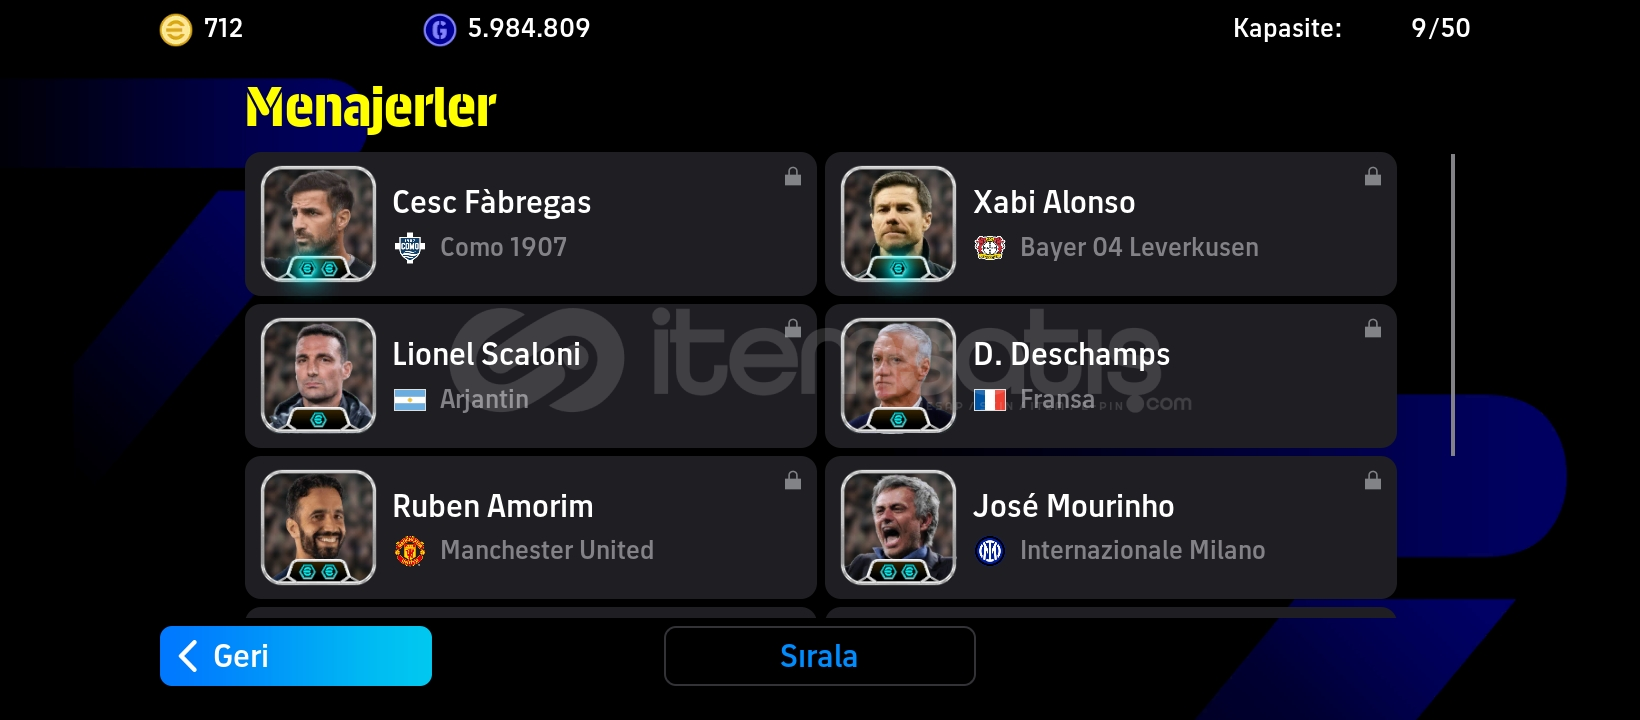
Task: Open the Ruben Amorim manager entry
Action: 531,528
